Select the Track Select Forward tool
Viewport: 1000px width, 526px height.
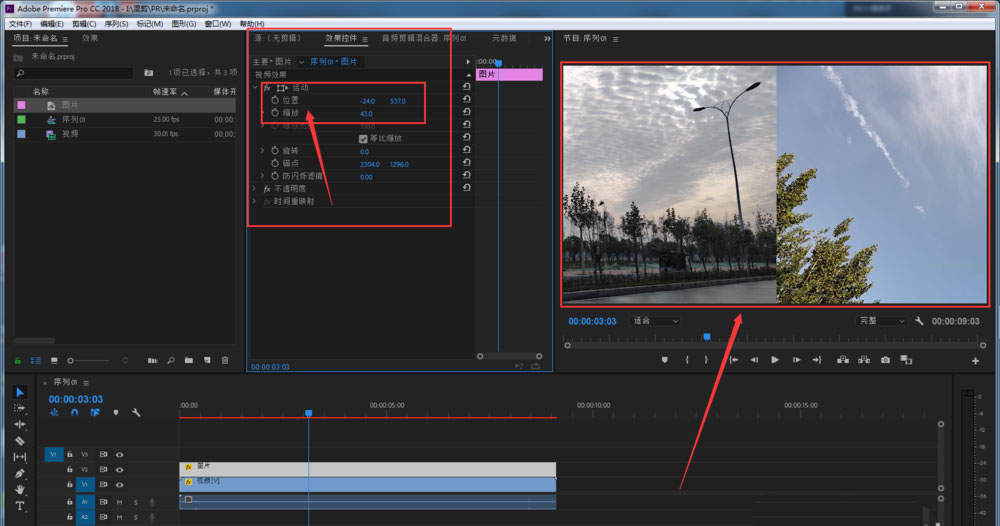tap(20, 408)
